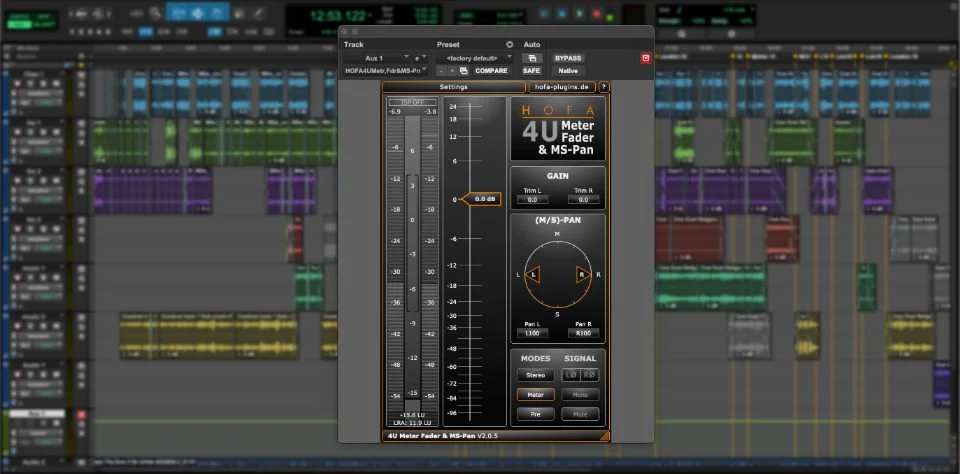The width and height of the screenshot is (960, 474).
Task: Enable the Mono signal button
Action: [x=580, y=395]
